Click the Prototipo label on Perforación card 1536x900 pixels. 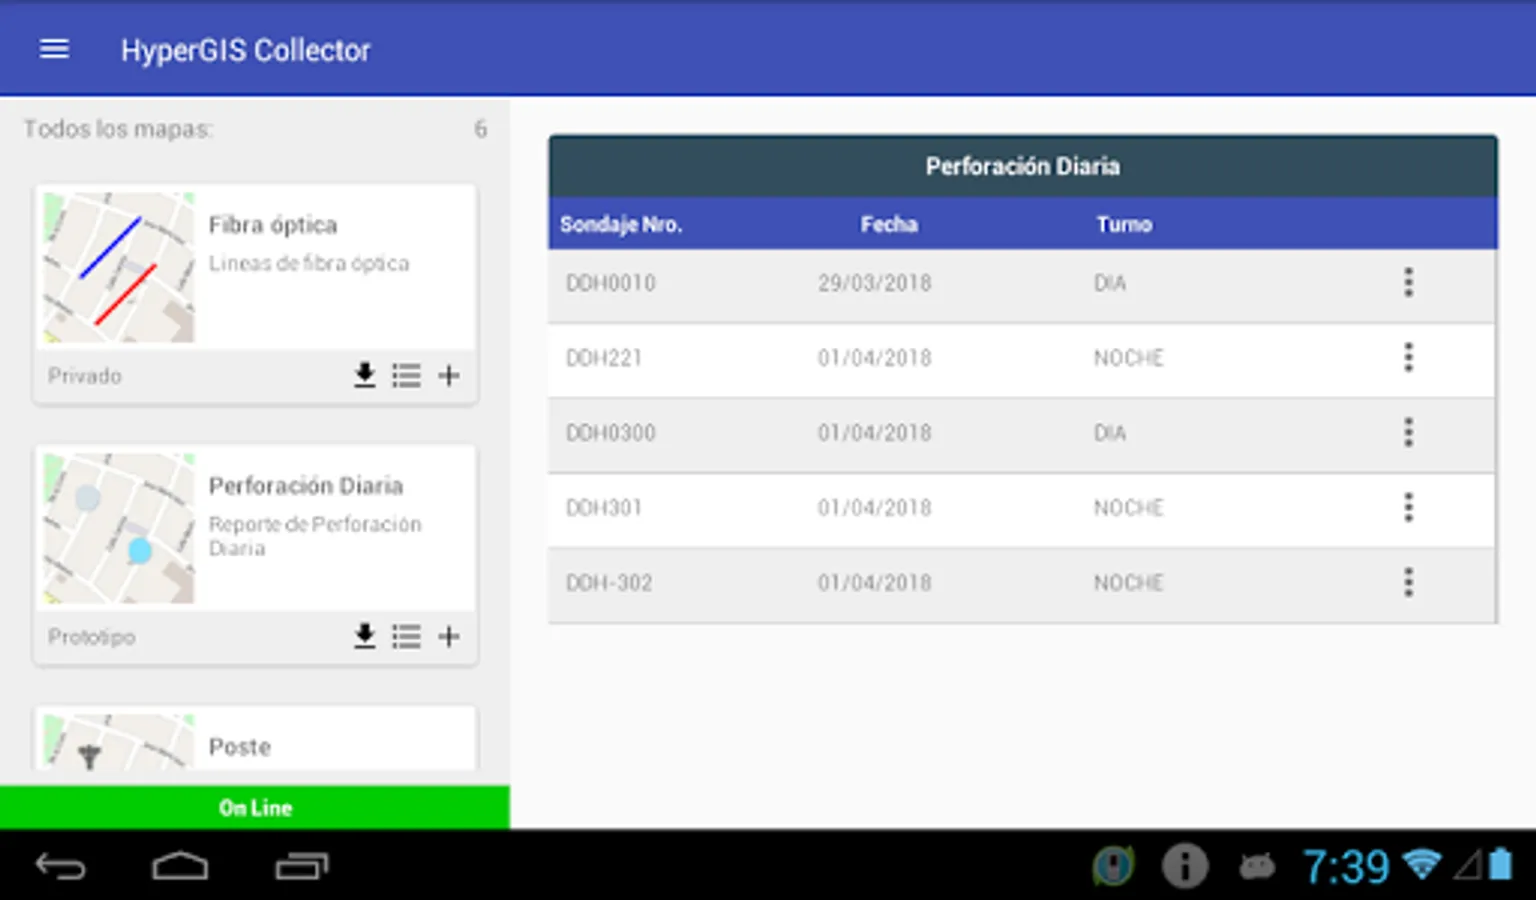pyautogui.click(x=92, y=637)
